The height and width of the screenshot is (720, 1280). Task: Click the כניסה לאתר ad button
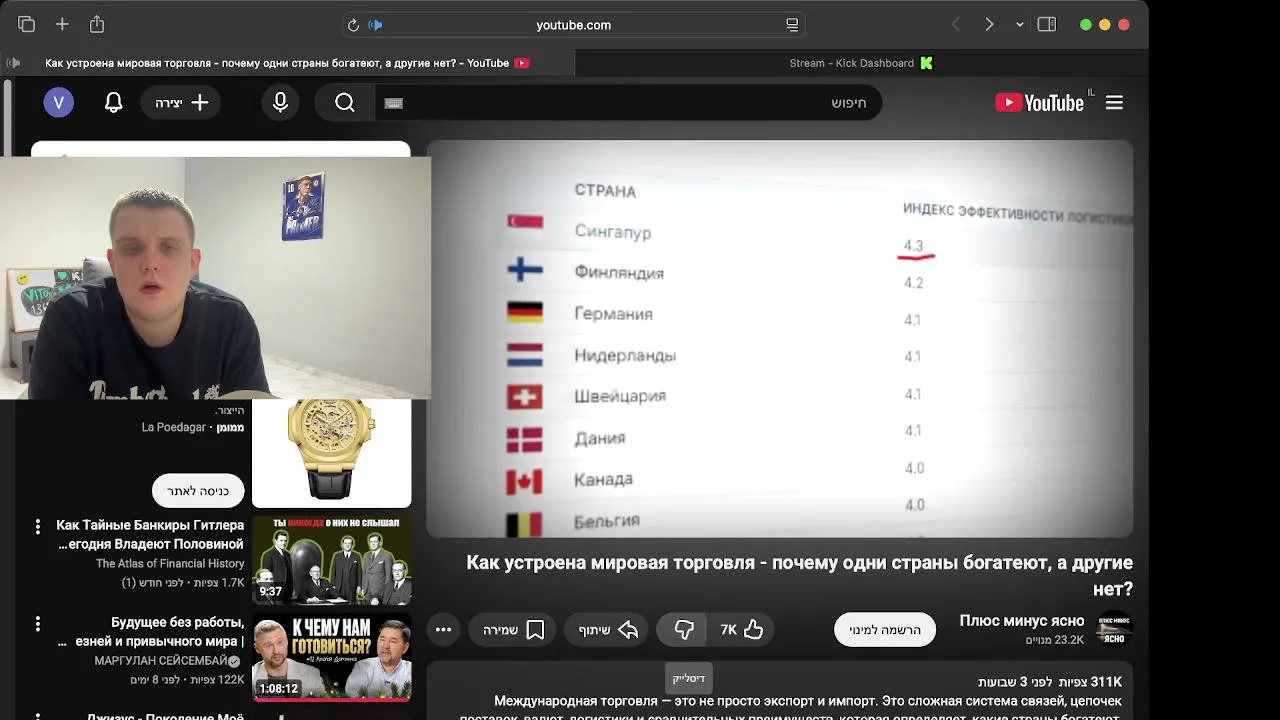tap(198, 491)
